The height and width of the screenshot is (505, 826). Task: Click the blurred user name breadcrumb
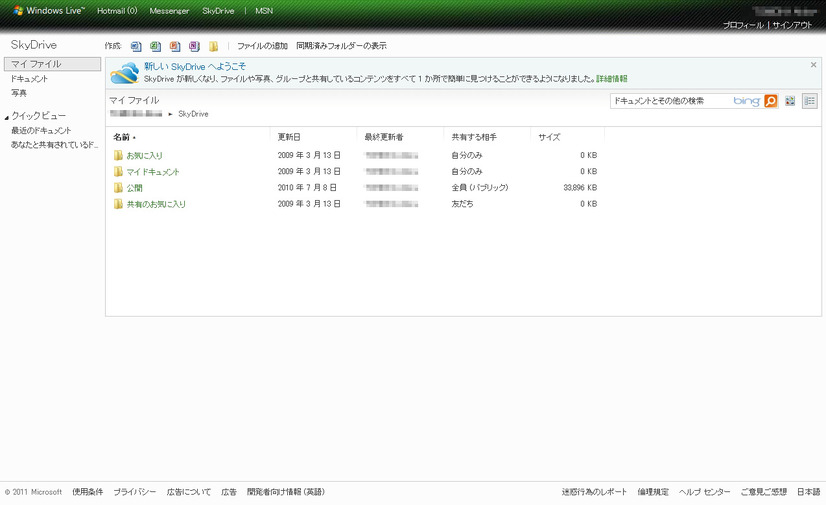tap(136, 114)
